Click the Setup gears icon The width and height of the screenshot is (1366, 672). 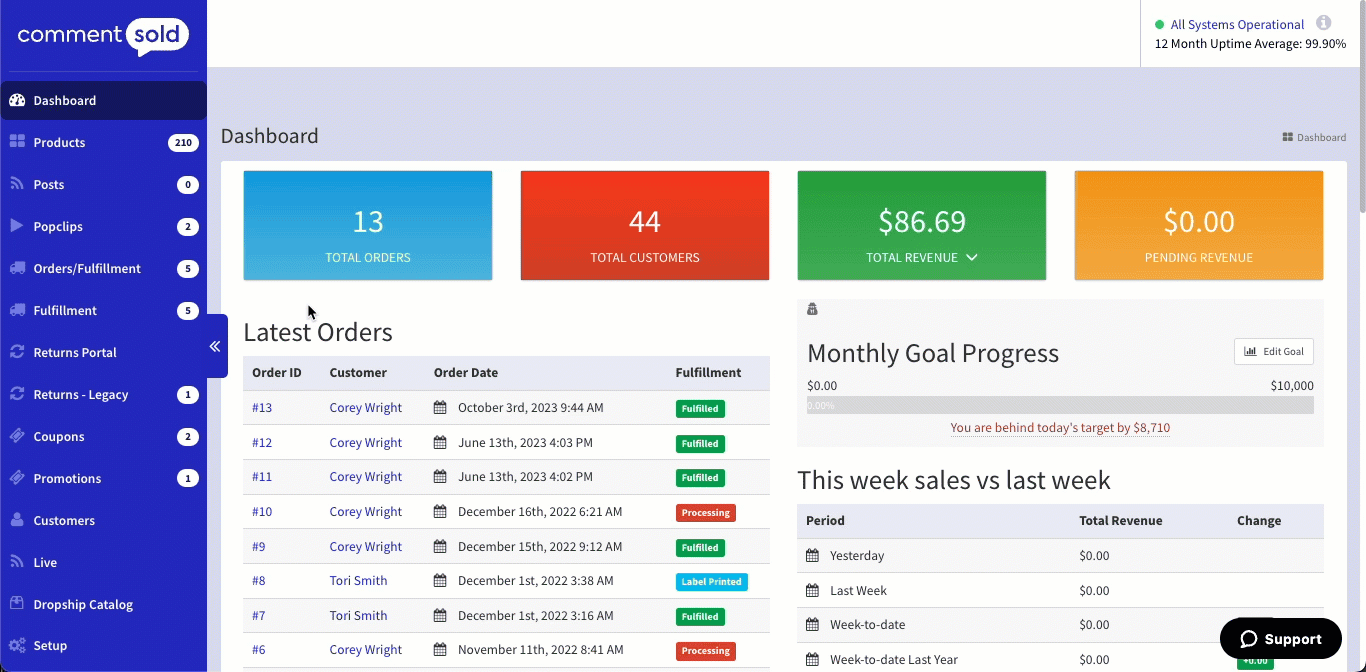pos(17,646)
